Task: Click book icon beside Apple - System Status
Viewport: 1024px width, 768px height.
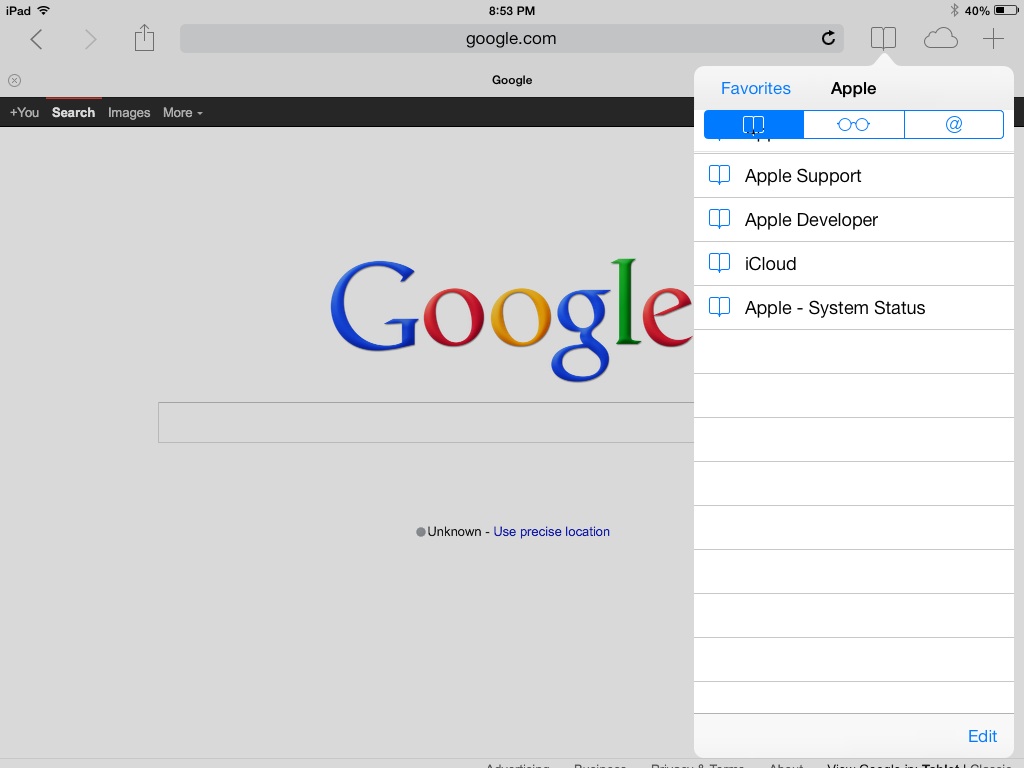Action: pos(719,306)
